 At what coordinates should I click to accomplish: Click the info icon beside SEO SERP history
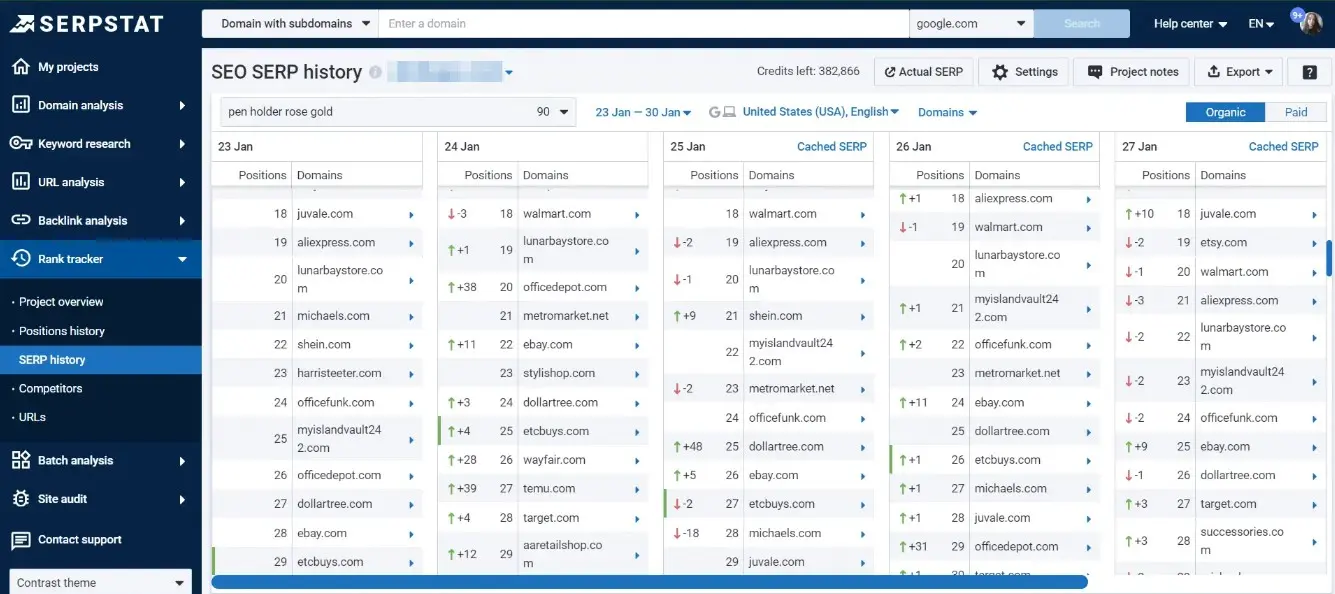[375, 72]
